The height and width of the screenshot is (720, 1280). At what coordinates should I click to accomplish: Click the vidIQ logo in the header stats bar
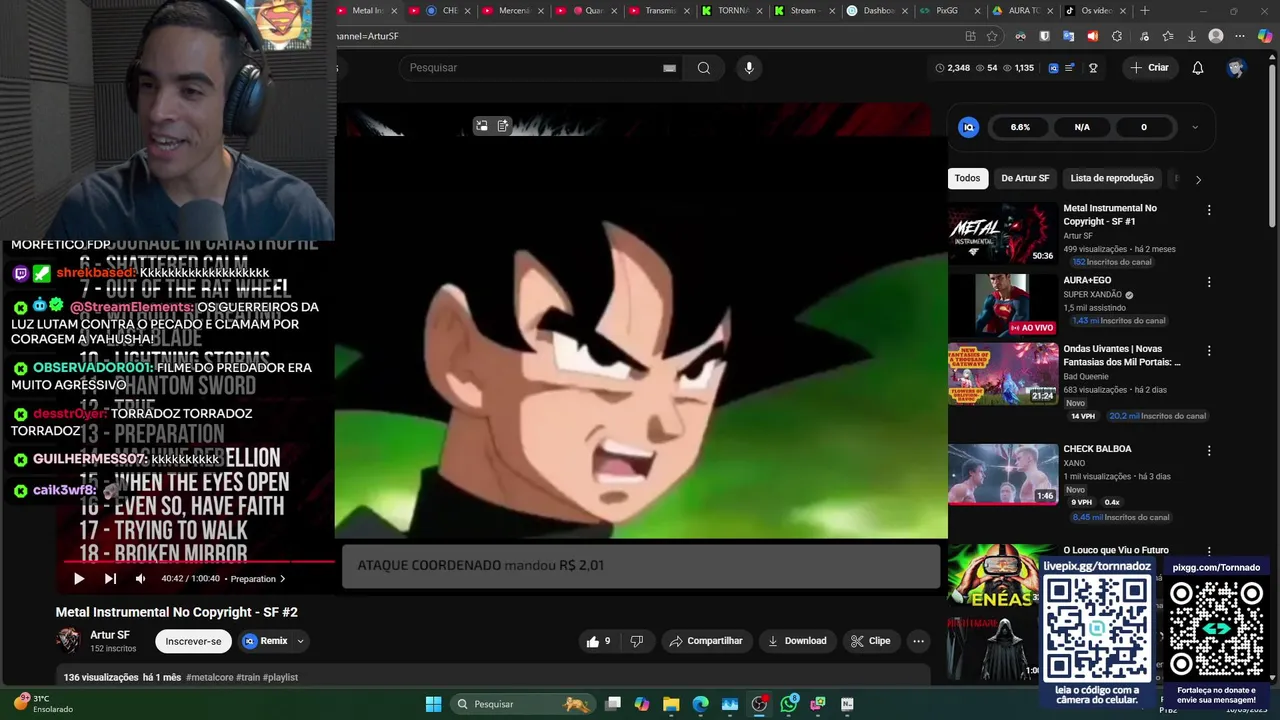pyautogui.click(x=1053, y=68)
